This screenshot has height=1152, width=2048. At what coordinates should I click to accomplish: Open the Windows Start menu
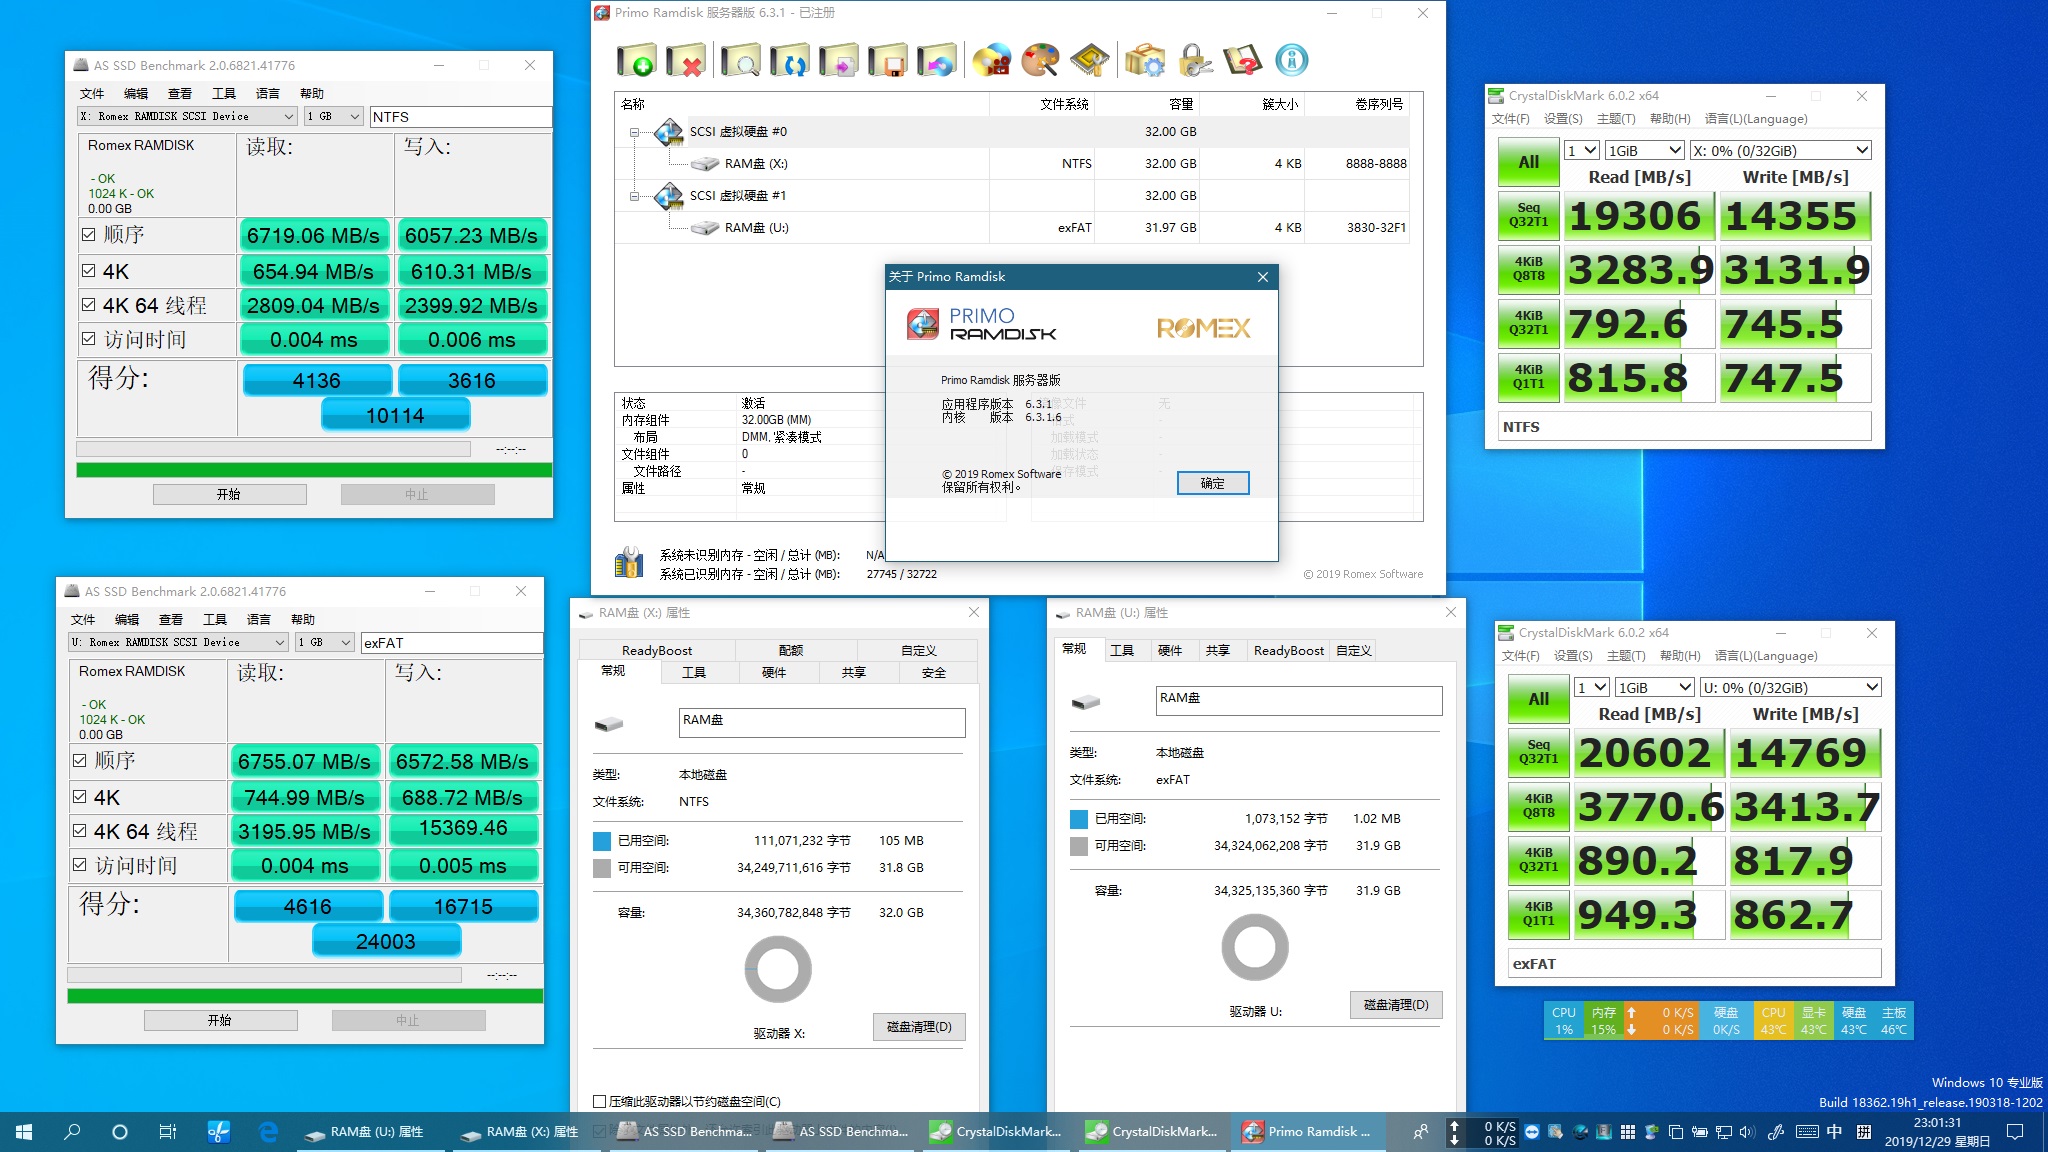[x=24, y=1132]
